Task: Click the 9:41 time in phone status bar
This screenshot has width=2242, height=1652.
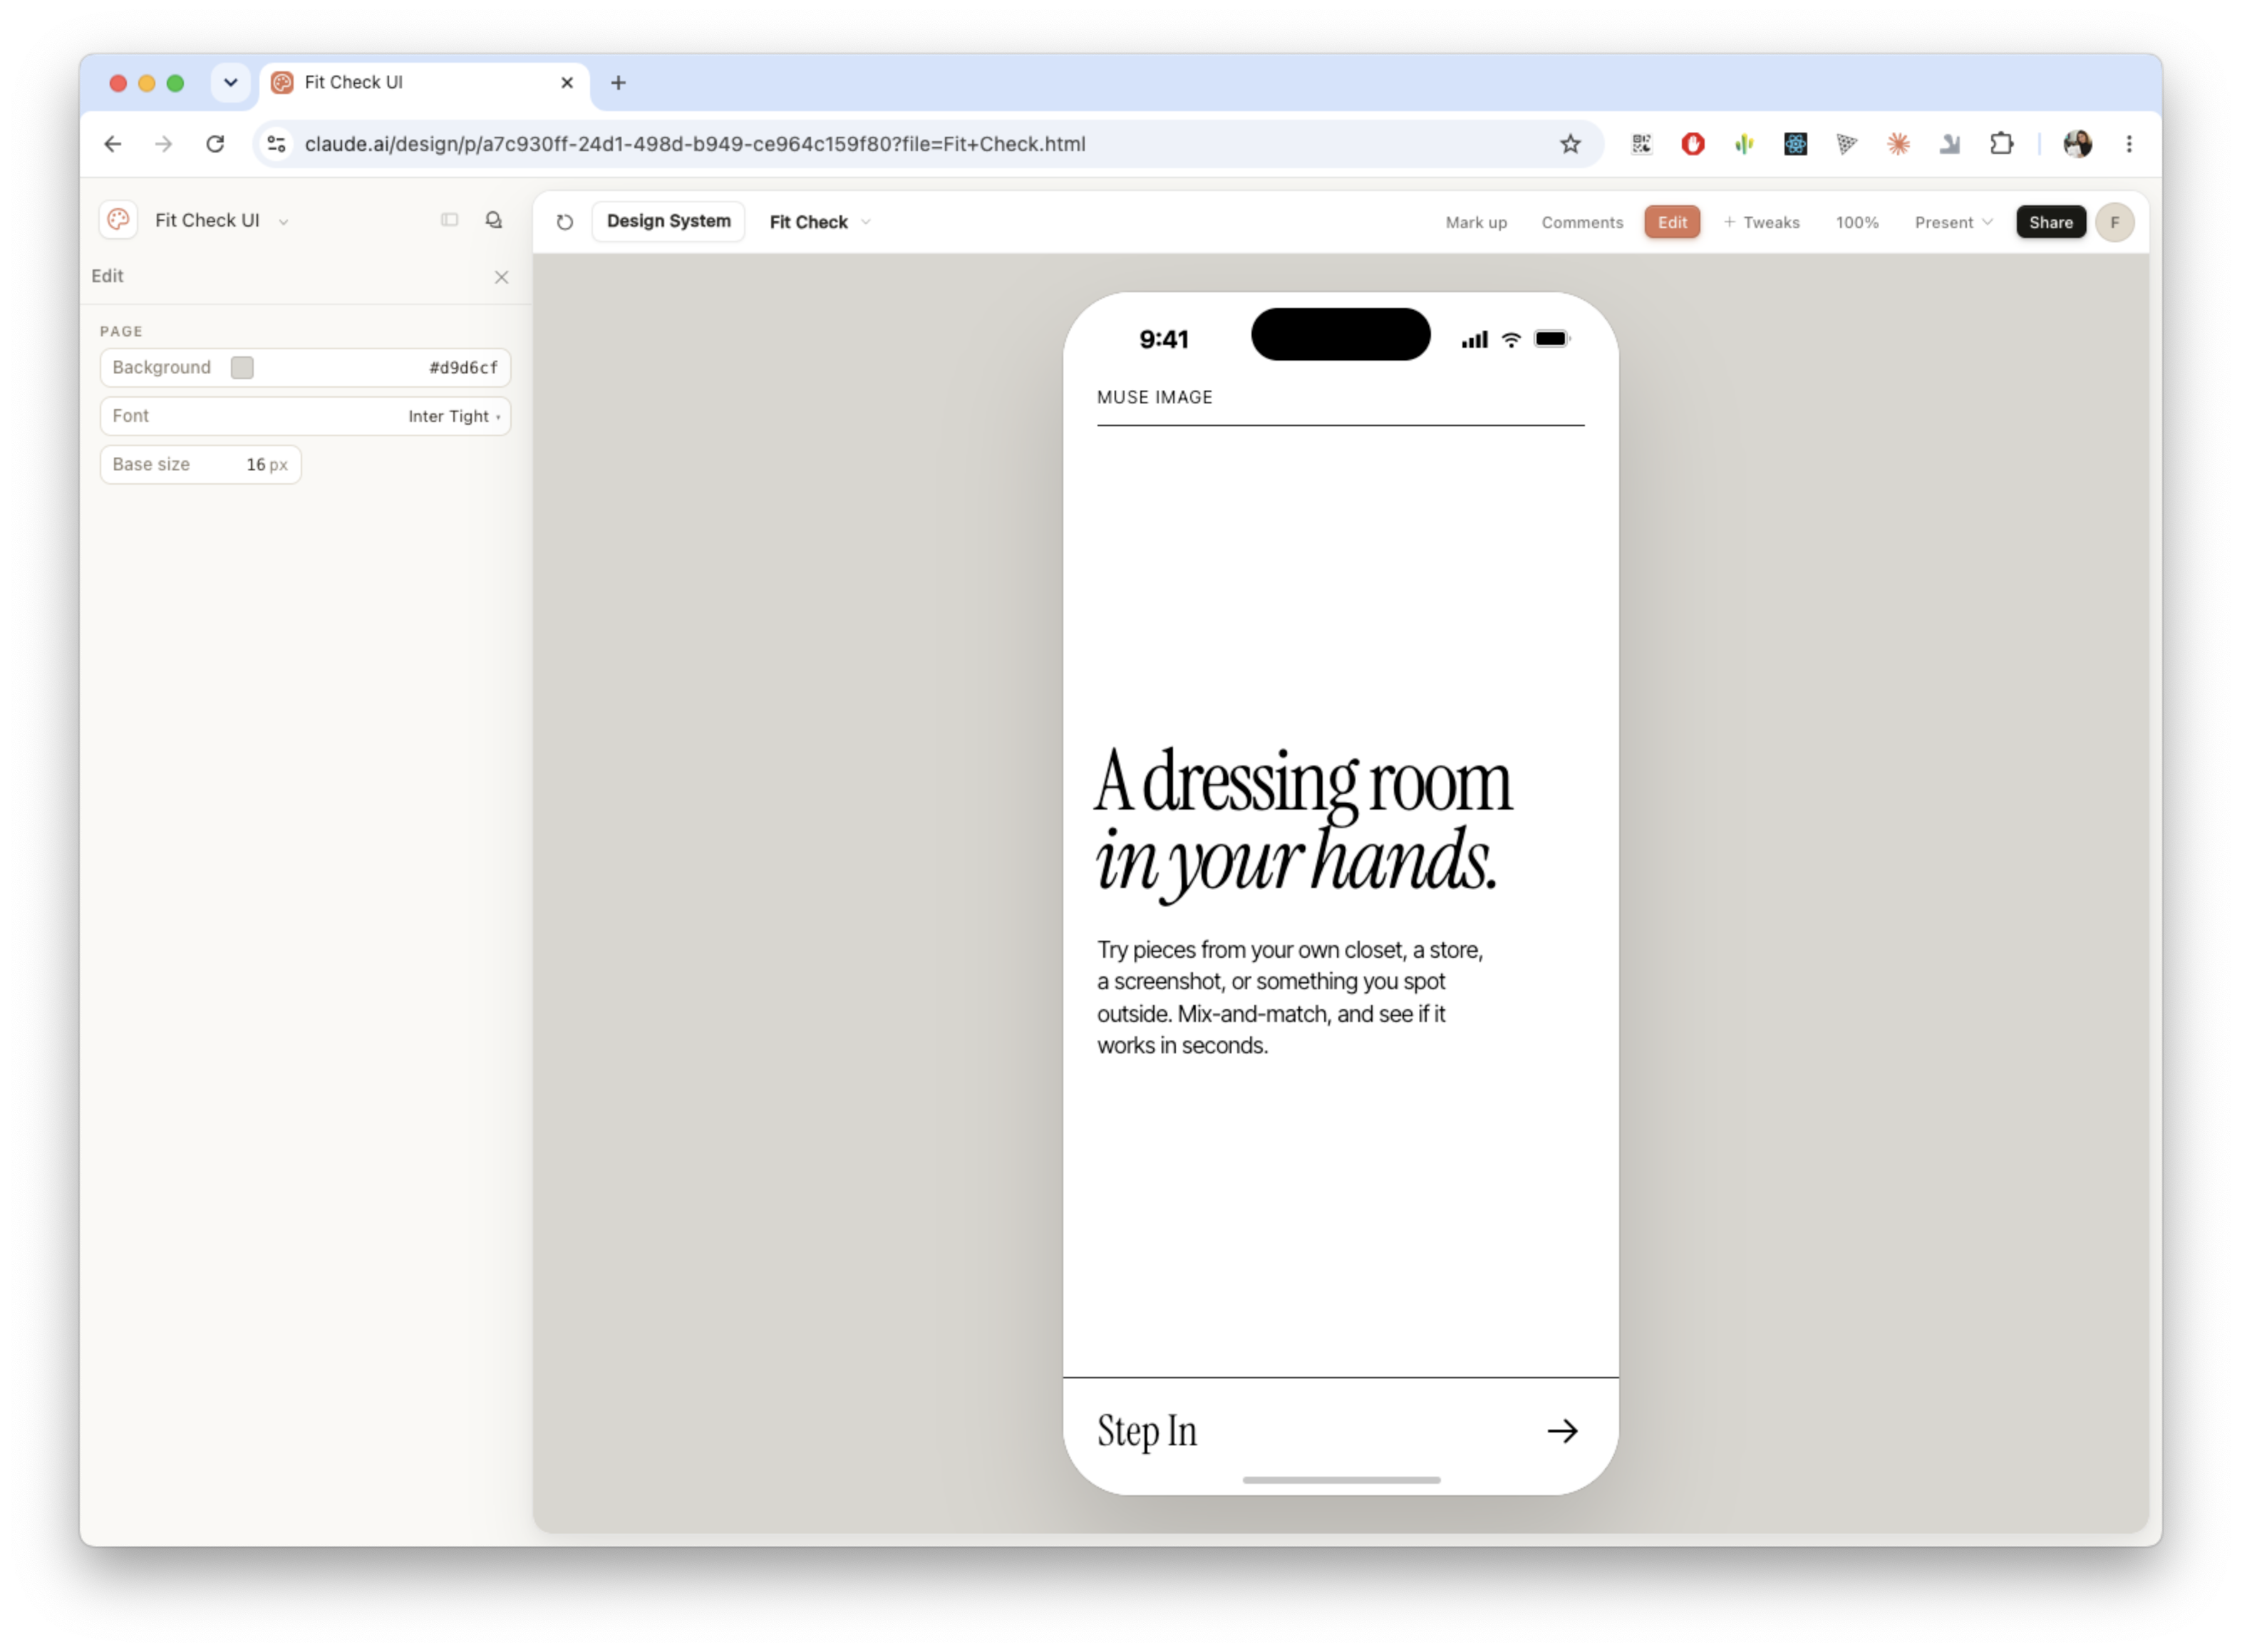Action: (x=1163, y=339)
